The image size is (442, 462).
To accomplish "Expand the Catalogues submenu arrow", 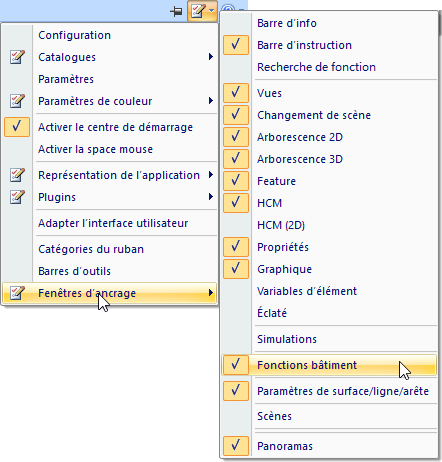I will [x=211, y=57].
